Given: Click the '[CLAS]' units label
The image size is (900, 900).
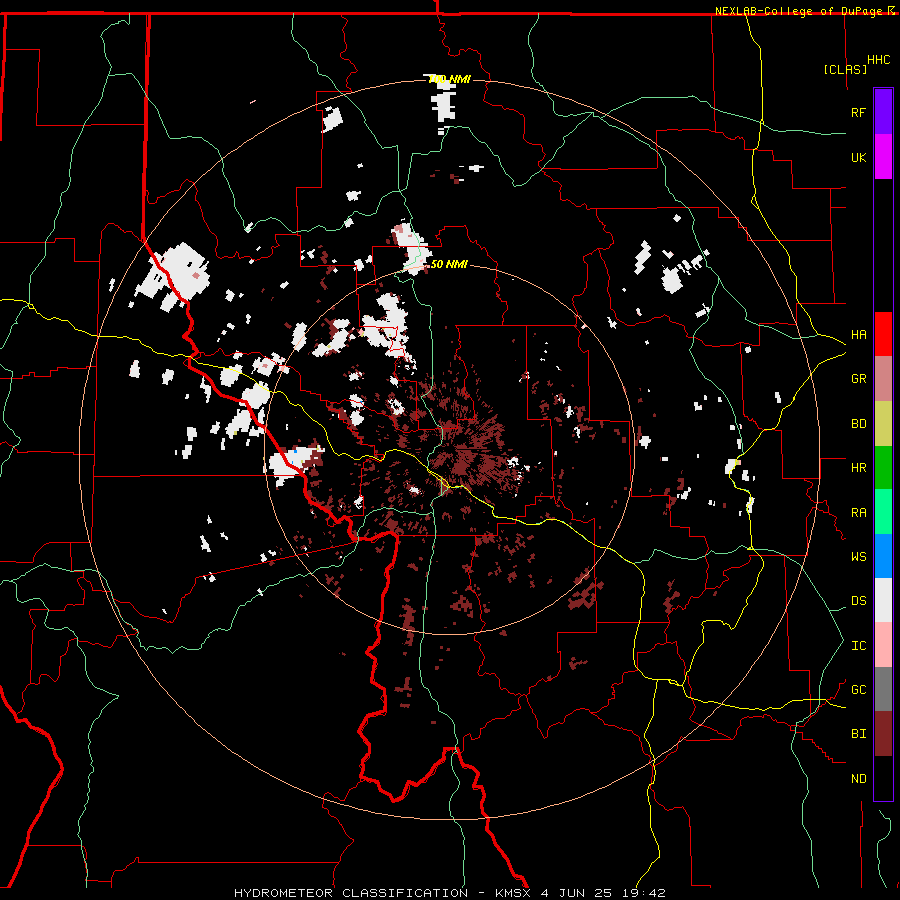Looking at the screenshot, I should [845, 70].
